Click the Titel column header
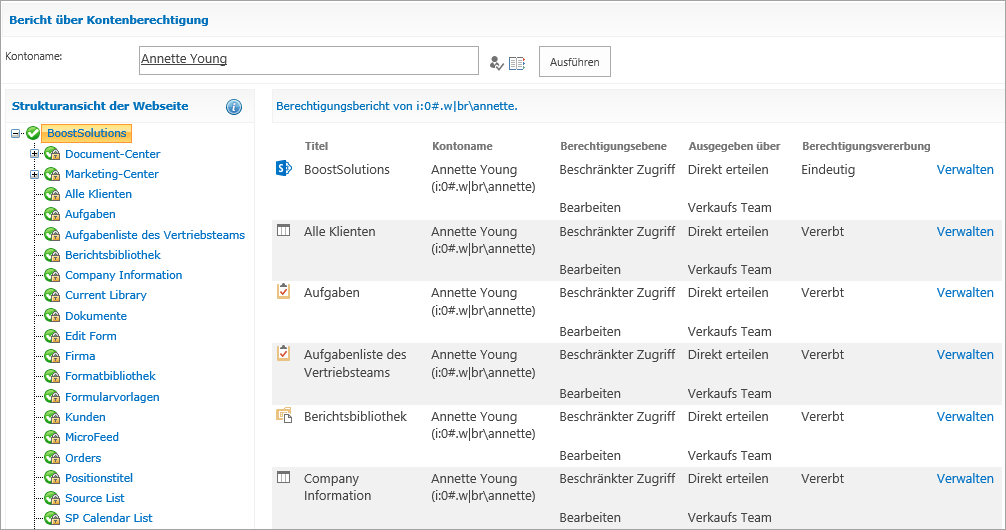1006x530 pixels. point(316,146)
